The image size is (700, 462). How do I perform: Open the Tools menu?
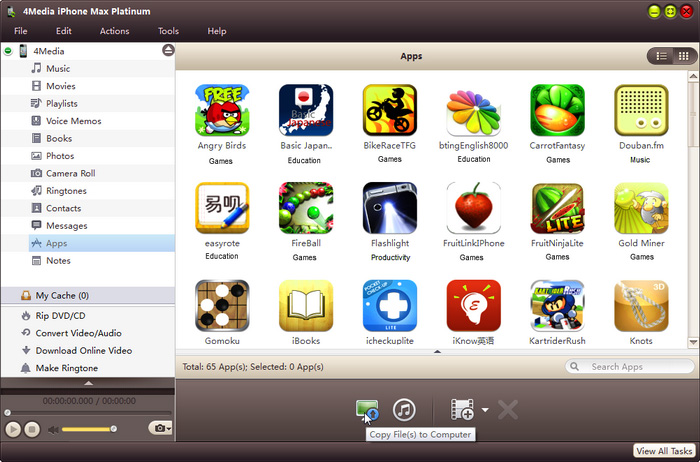tap(168, 31)
